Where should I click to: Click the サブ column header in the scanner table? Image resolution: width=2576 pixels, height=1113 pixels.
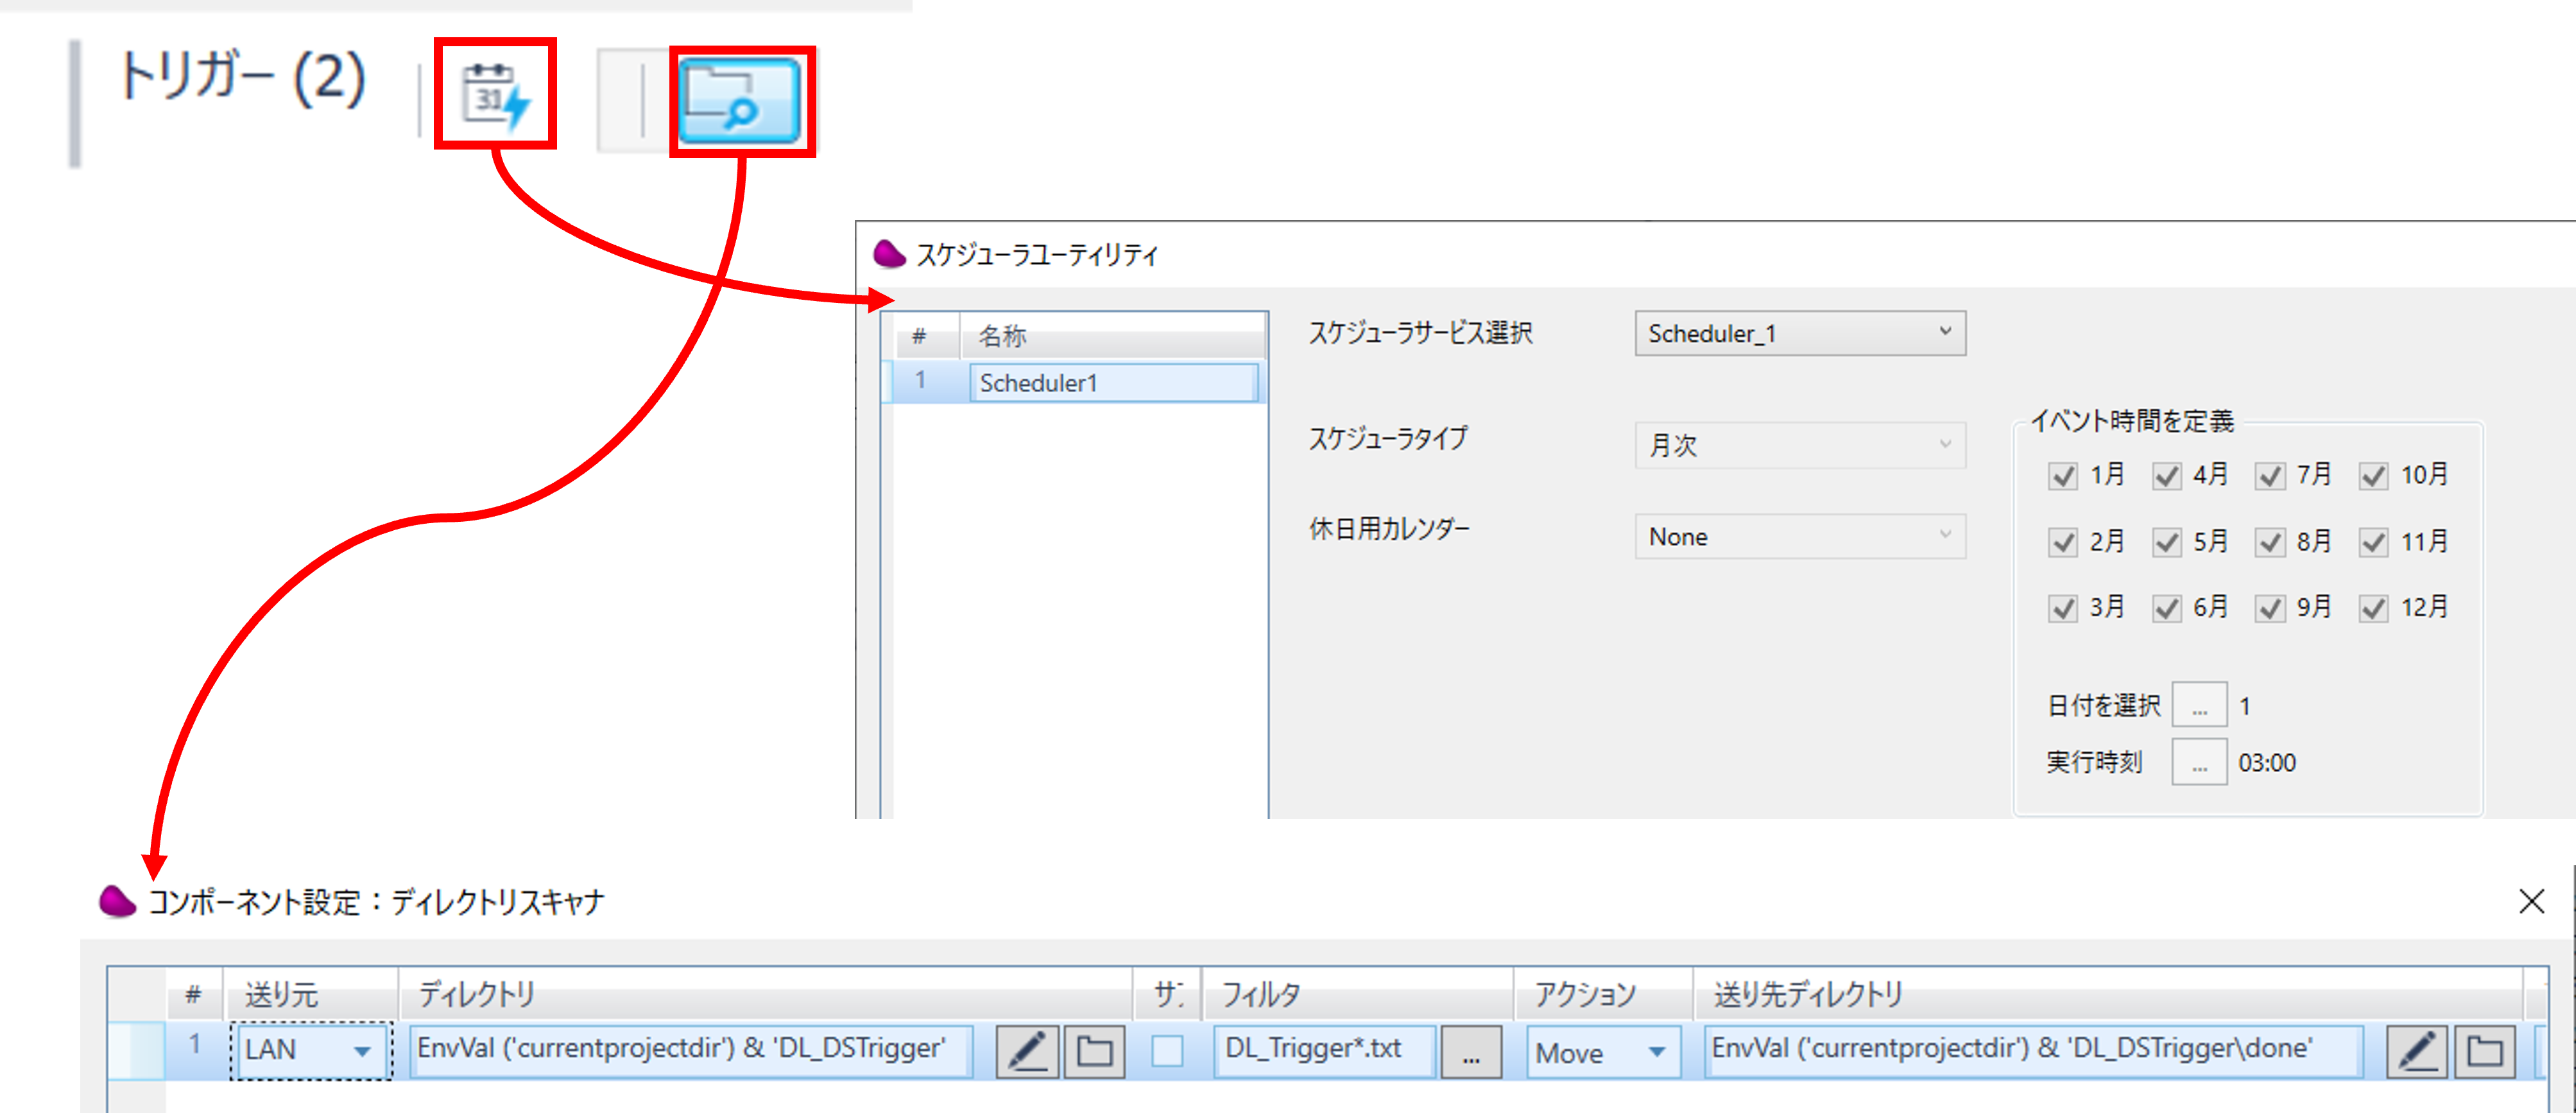(1168, 994)
